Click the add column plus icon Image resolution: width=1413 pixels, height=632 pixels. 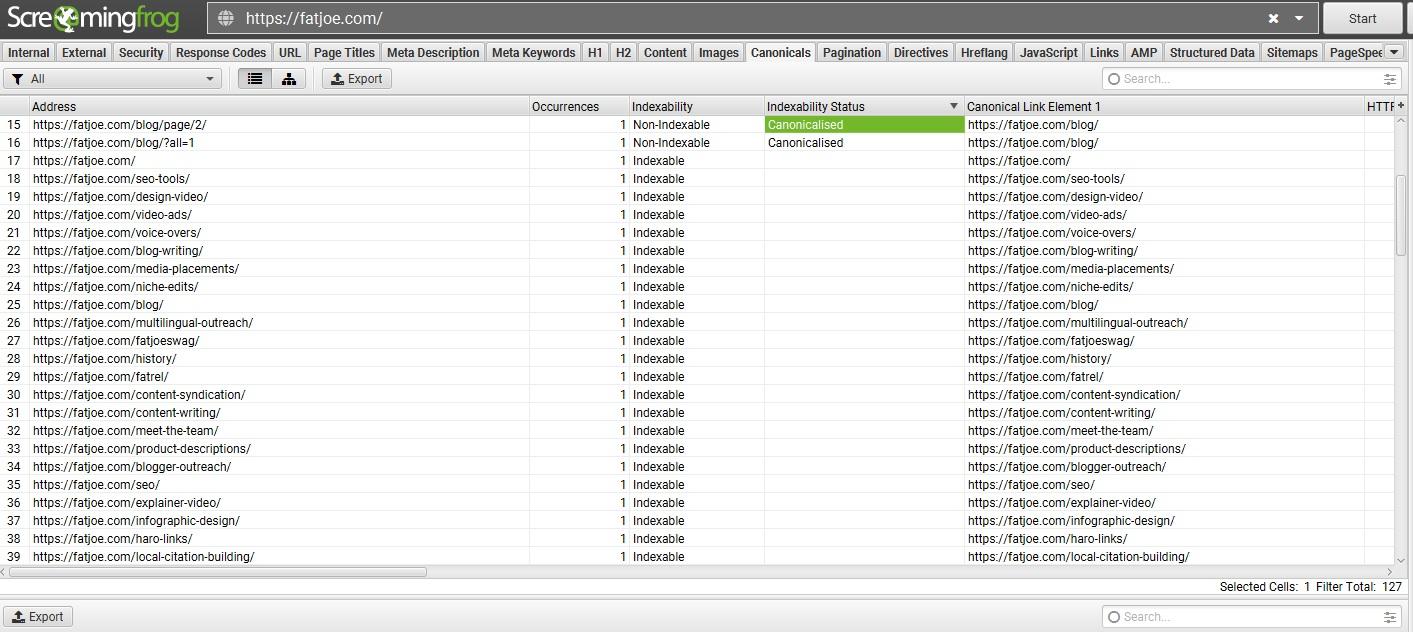coord(1401,106)
